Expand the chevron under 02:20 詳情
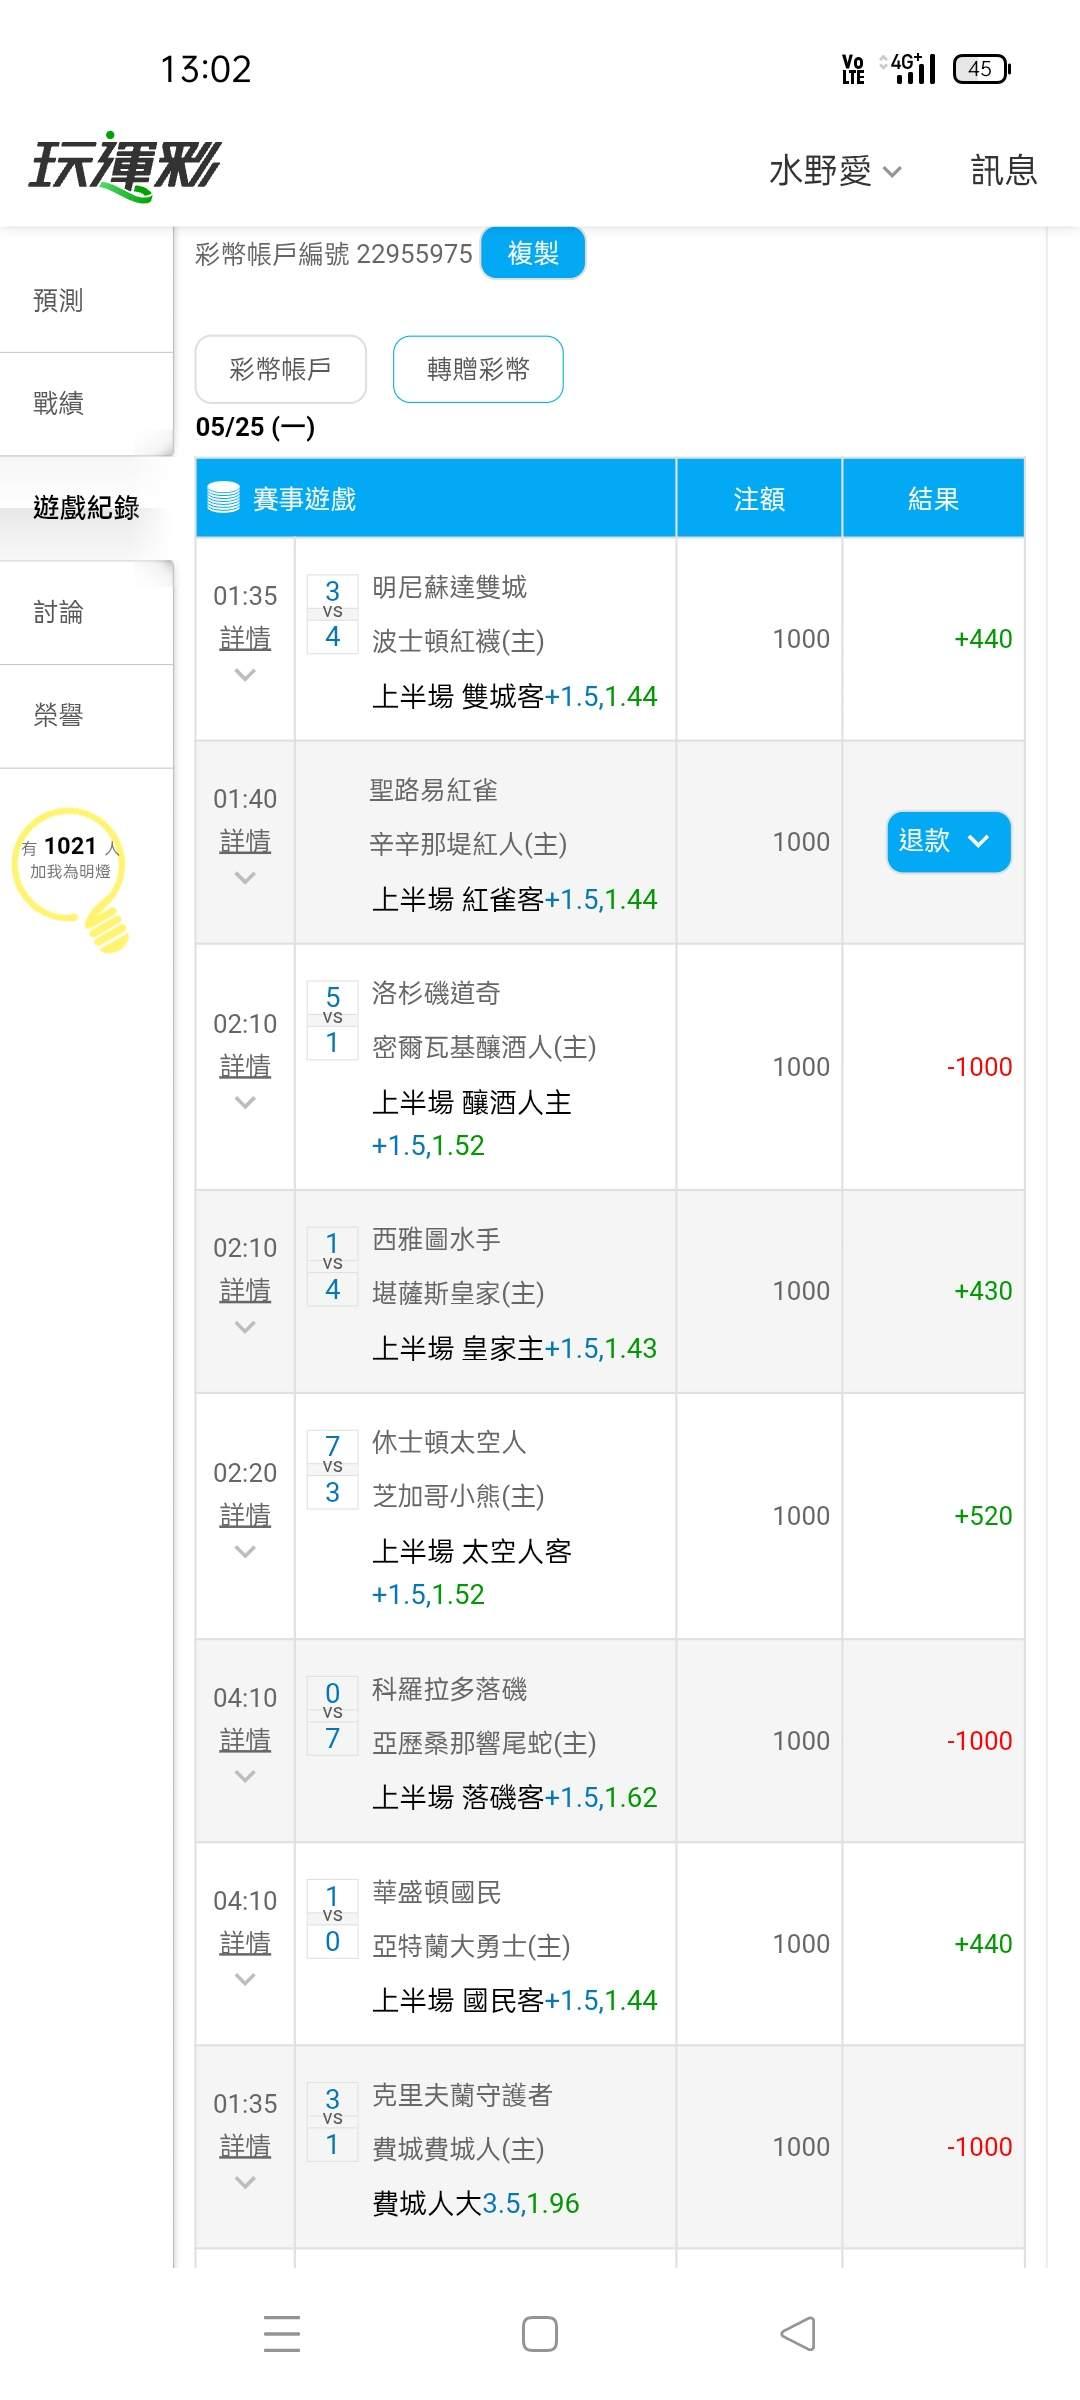This screenshot has width=1080, height=2400. (x=245, y=1552)
